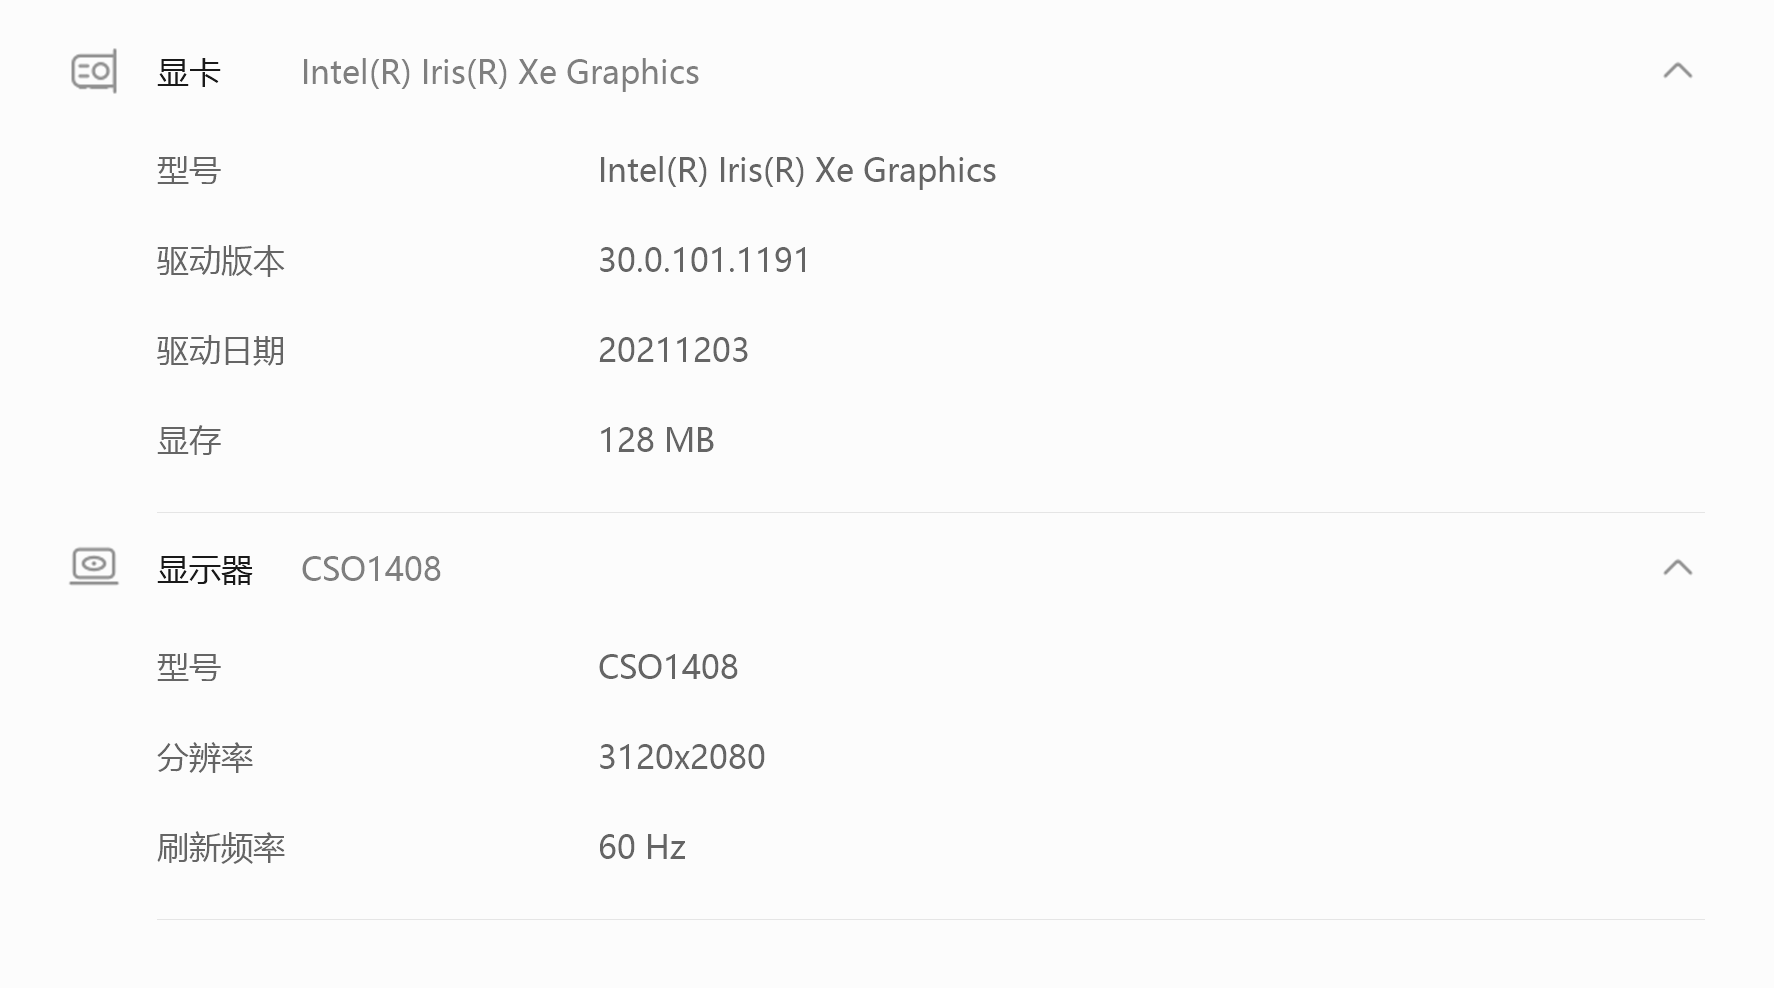Select the Intel Iris Xe Graphics header summary
The image size is (1774, 988).
(x=500, y=73)
